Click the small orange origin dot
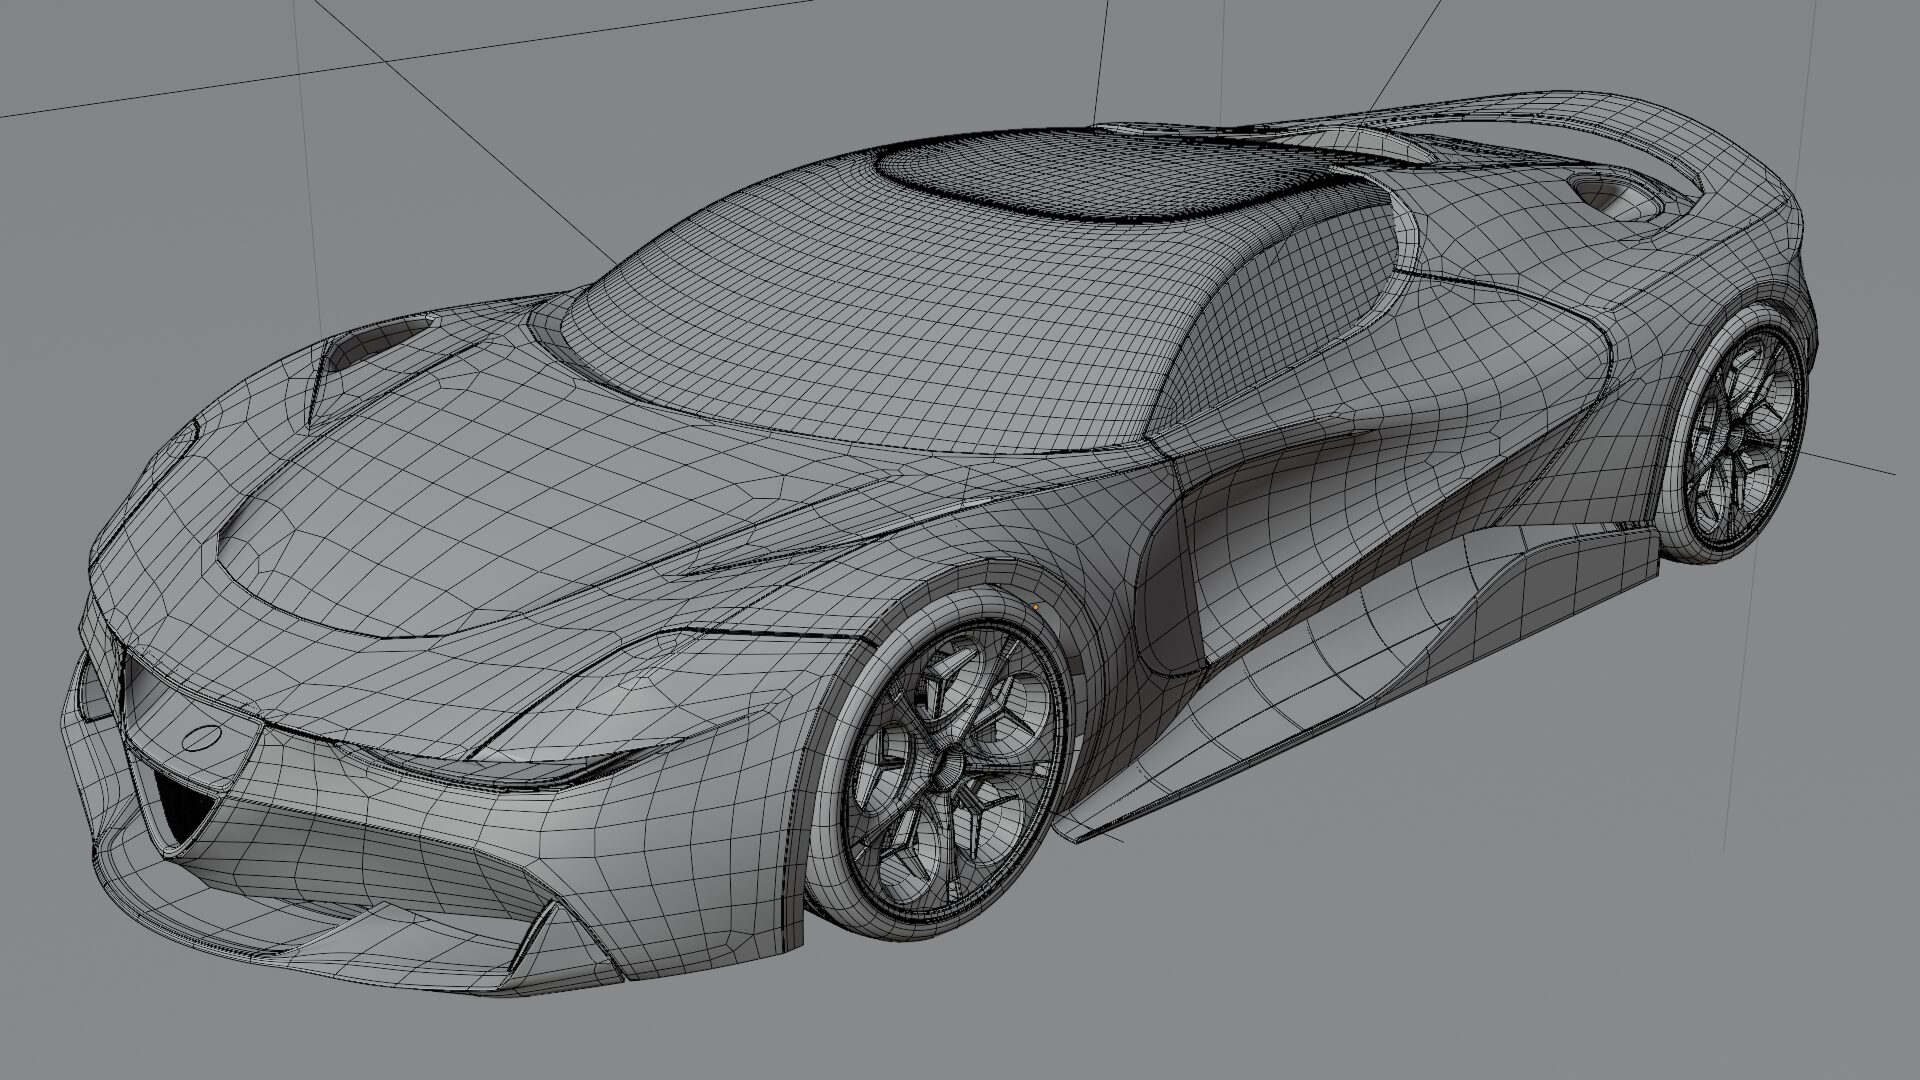 [x=1035, y=606]
